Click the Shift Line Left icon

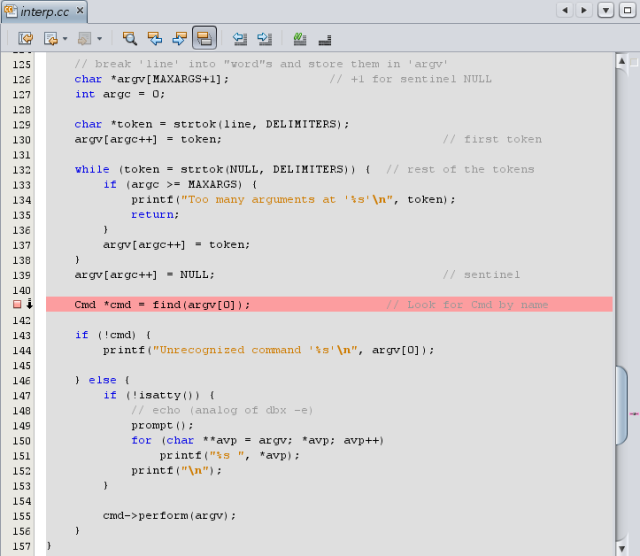tap(240, 39)
